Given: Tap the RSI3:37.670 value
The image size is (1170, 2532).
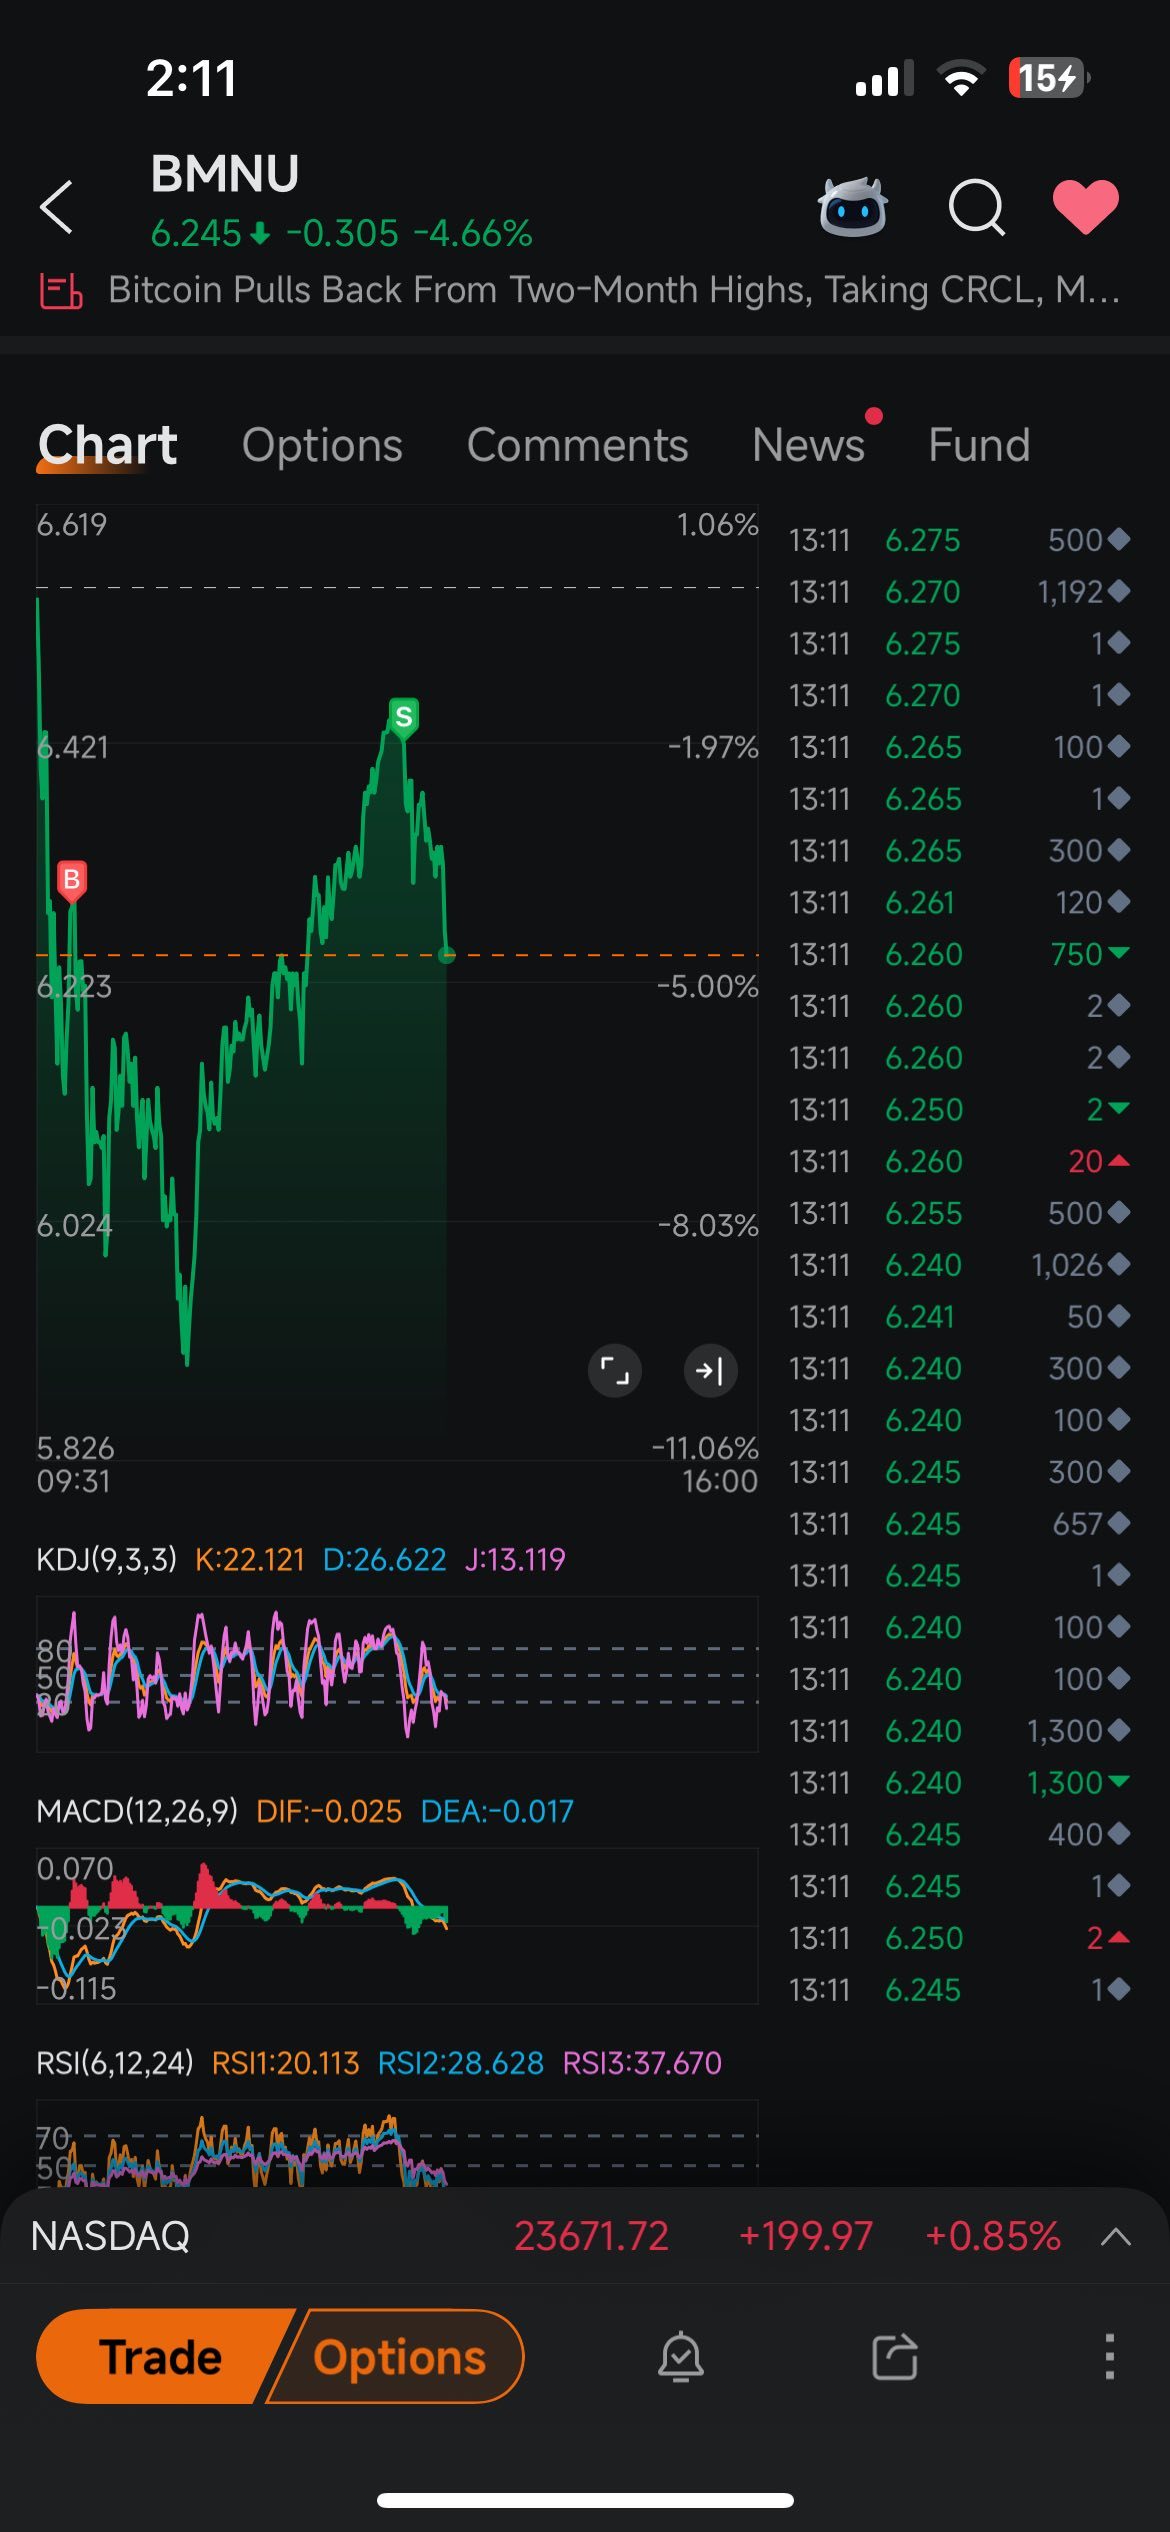Looking at the screenshot, I should click(x=642, y=2063).
